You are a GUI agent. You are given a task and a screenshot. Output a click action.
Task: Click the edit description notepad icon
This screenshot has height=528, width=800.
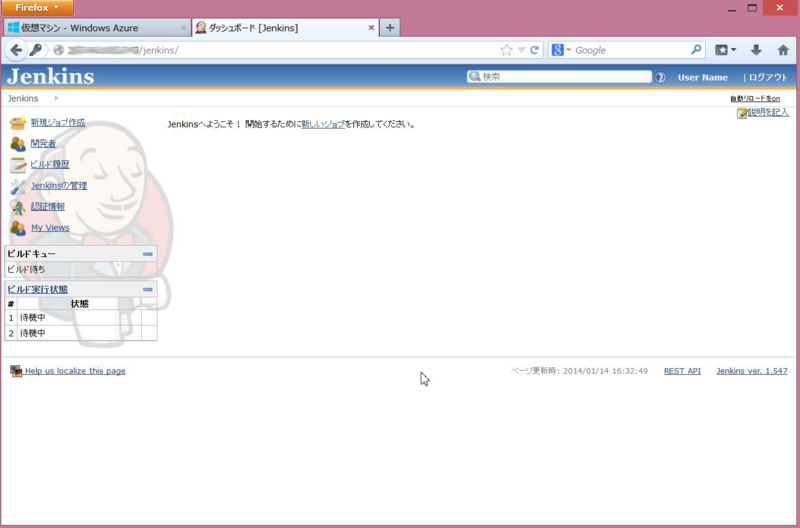tap(742, 113)
